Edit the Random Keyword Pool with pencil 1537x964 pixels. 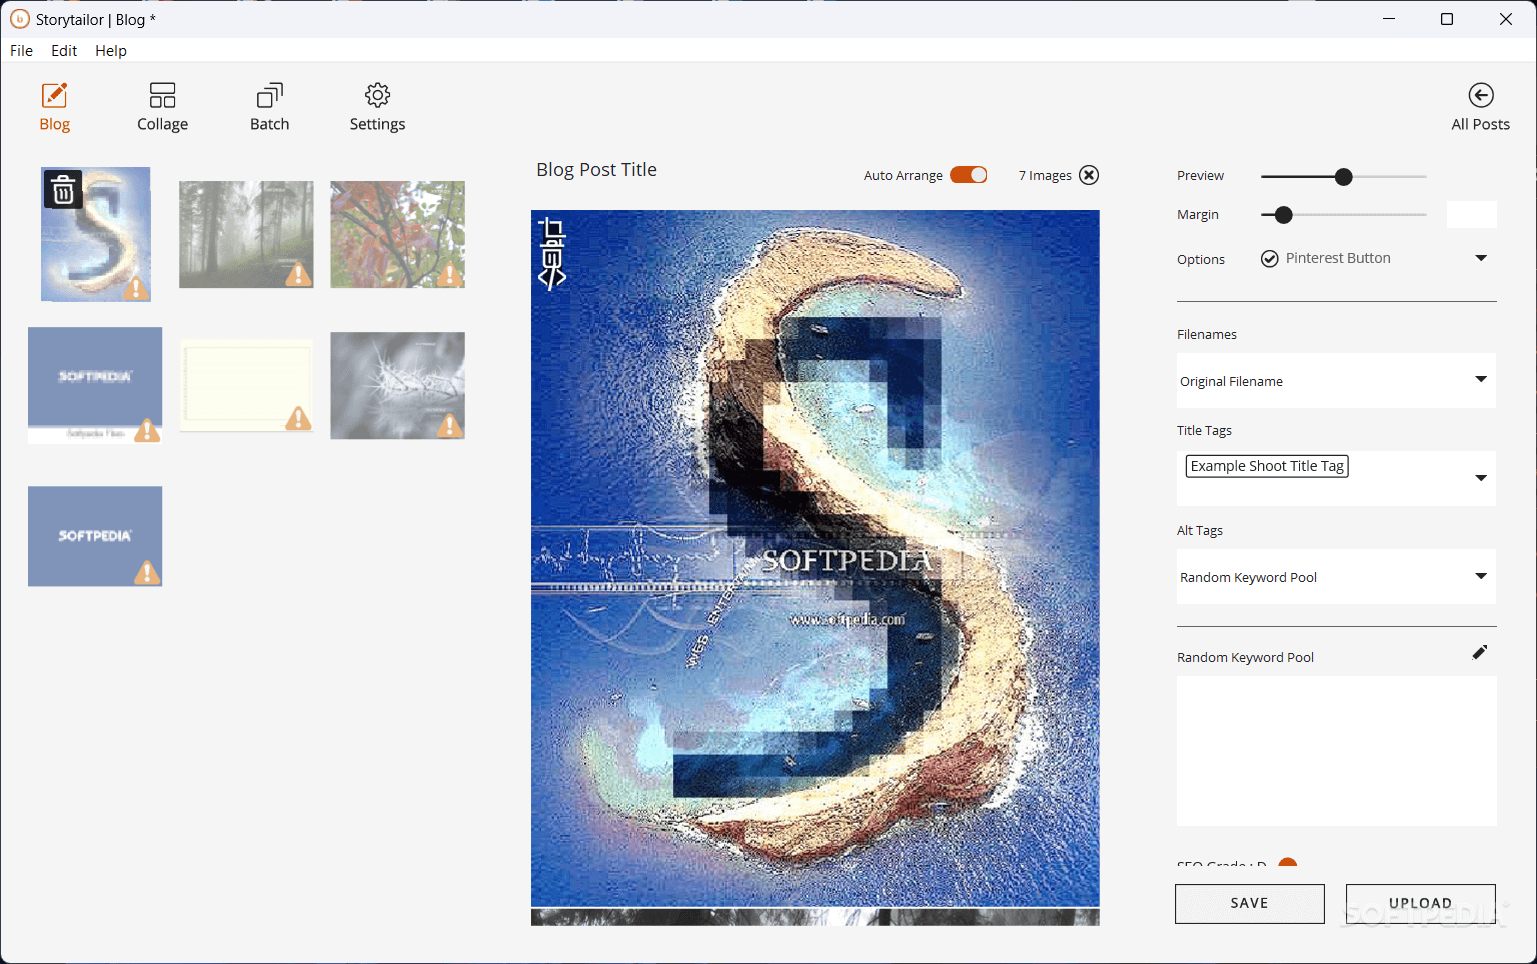1480,652
